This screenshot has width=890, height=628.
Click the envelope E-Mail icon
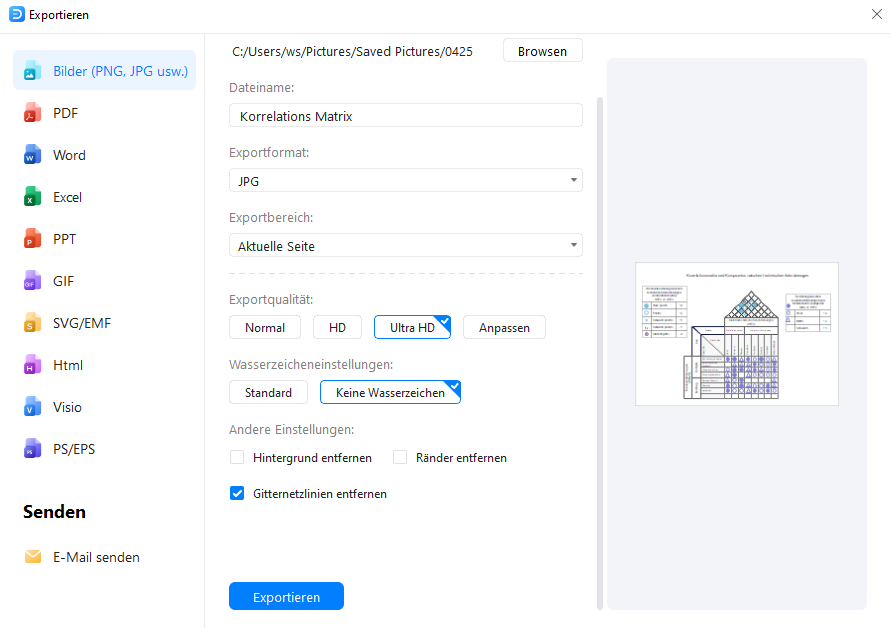pos(33,557)
